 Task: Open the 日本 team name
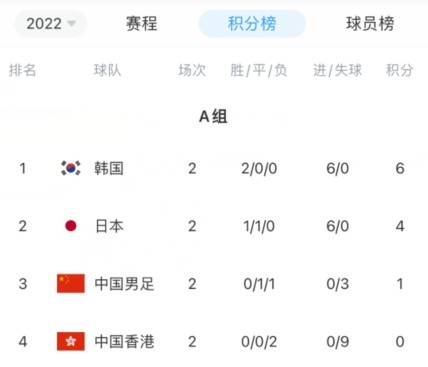click(109, 226)
